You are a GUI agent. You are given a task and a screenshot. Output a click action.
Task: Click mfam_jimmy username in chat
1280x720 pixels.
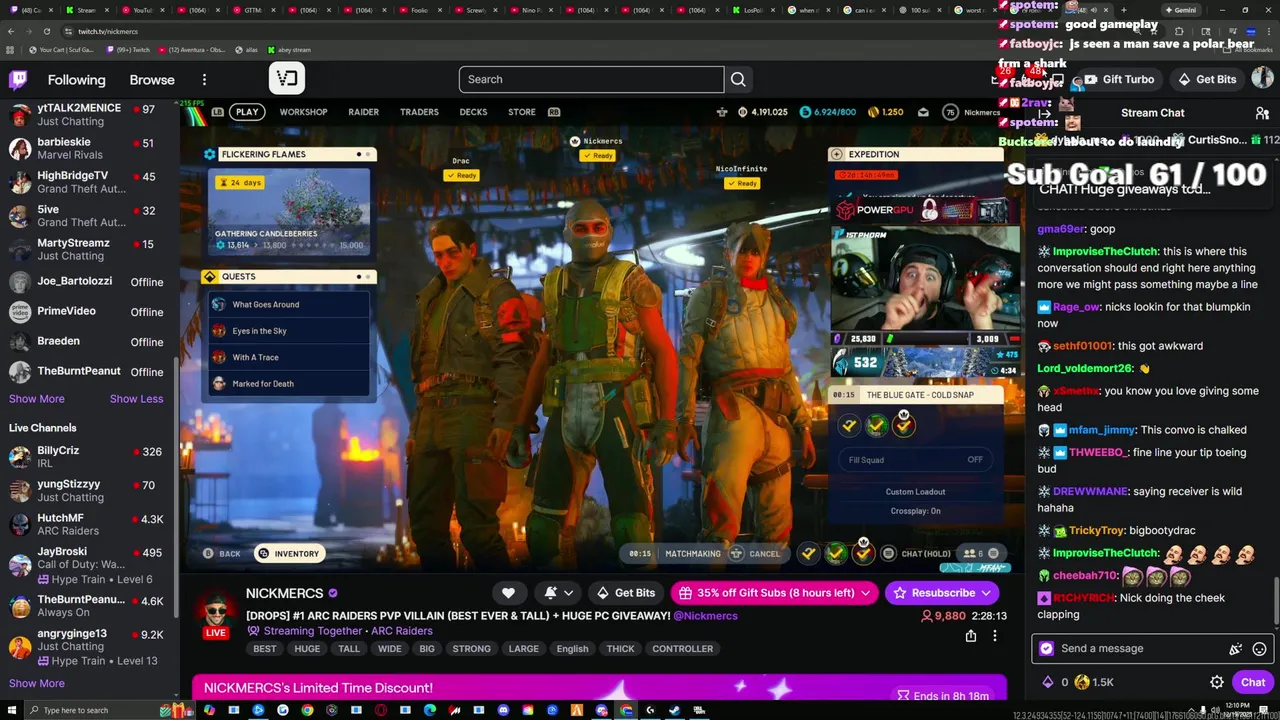[1102, 430]
